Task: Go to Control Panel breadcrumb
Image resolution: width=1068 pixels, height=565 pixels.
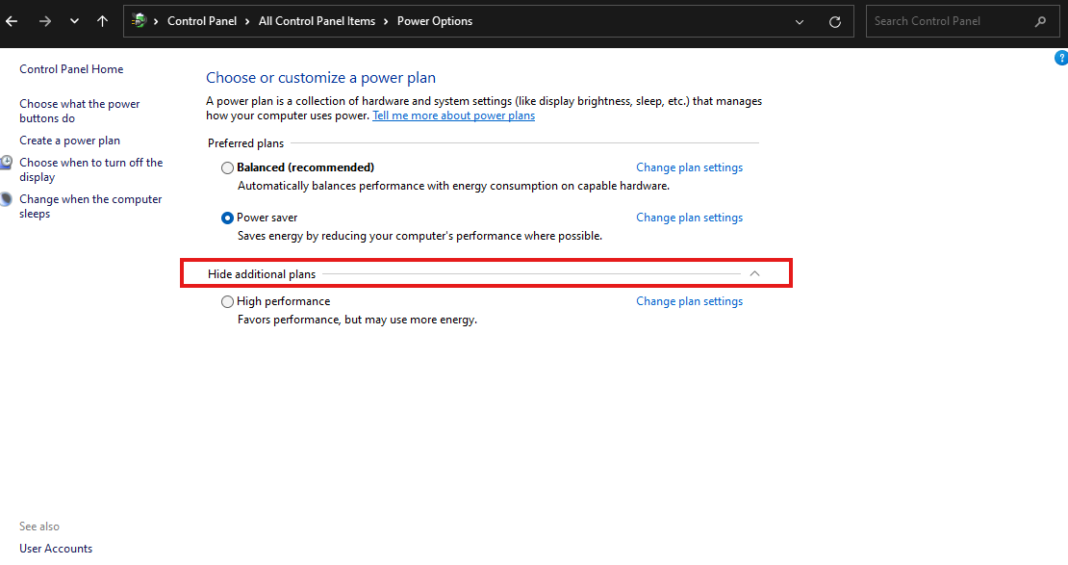Action: tap(202, 21)
